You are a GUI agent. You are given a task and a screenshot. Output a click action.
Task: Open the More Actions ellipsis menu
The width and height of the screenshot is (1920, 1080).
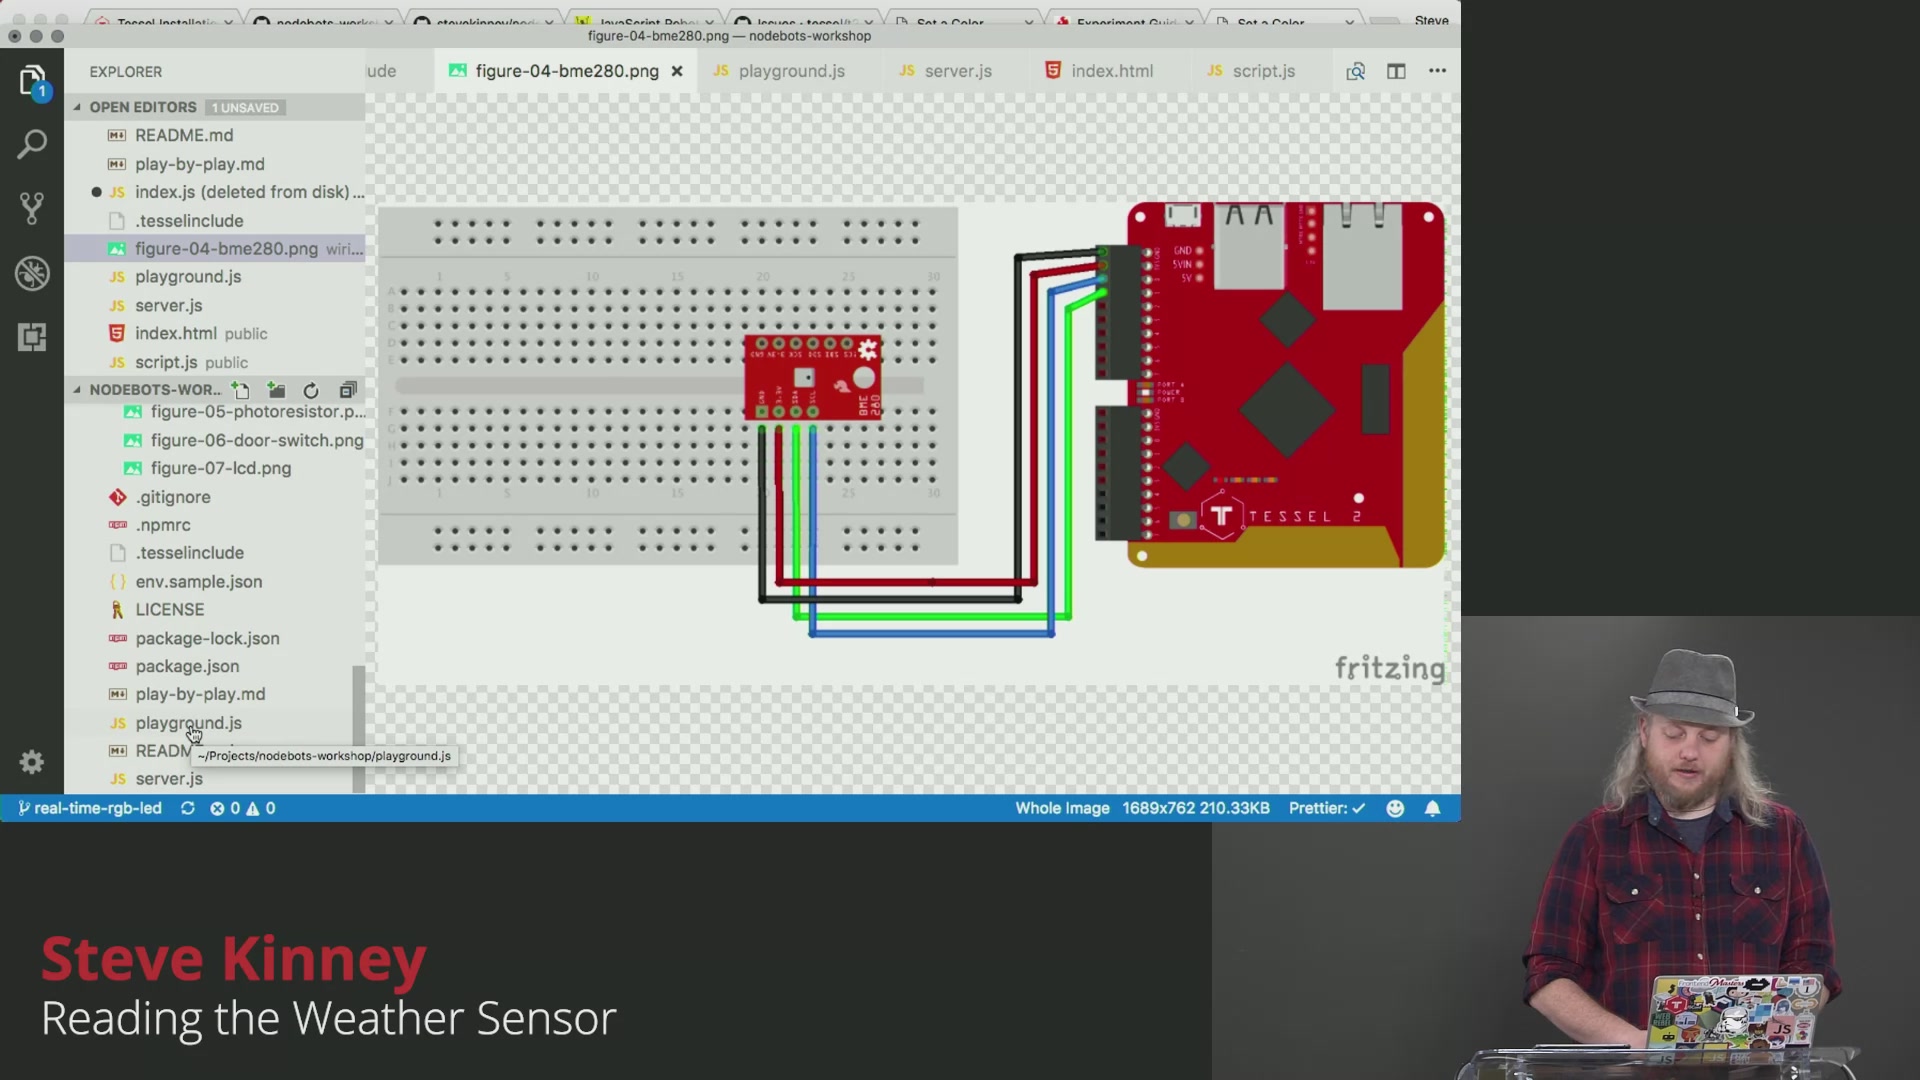click(1437, 71)
